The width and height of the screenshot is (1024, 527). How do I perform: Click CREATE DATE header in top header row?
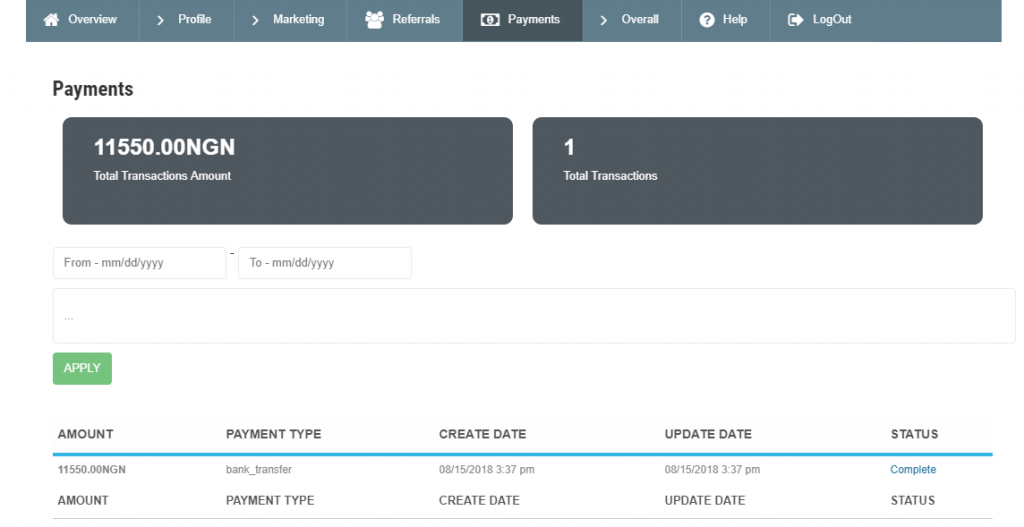(482, 434)
